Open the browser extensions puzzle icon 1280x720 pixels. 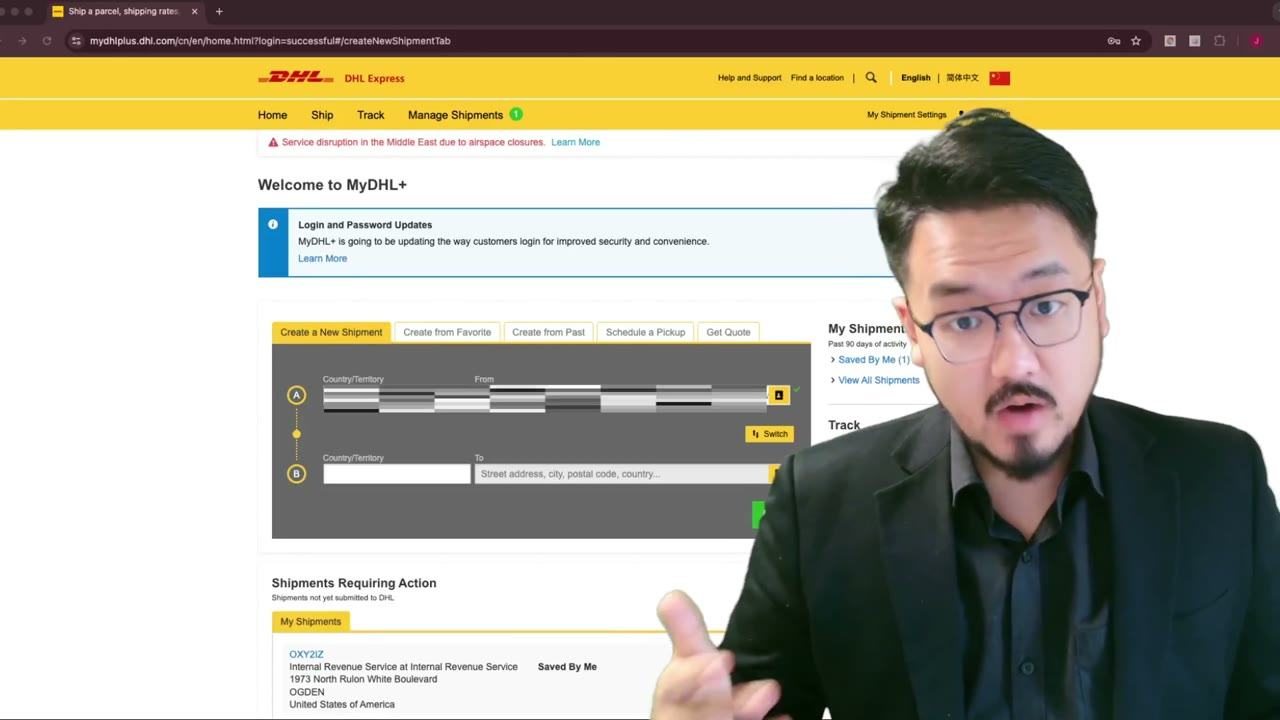click(1219, 41)
